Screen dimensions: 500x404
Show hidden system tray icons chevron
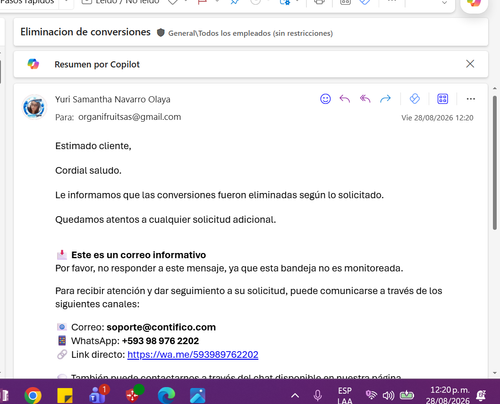coord(295,396)
